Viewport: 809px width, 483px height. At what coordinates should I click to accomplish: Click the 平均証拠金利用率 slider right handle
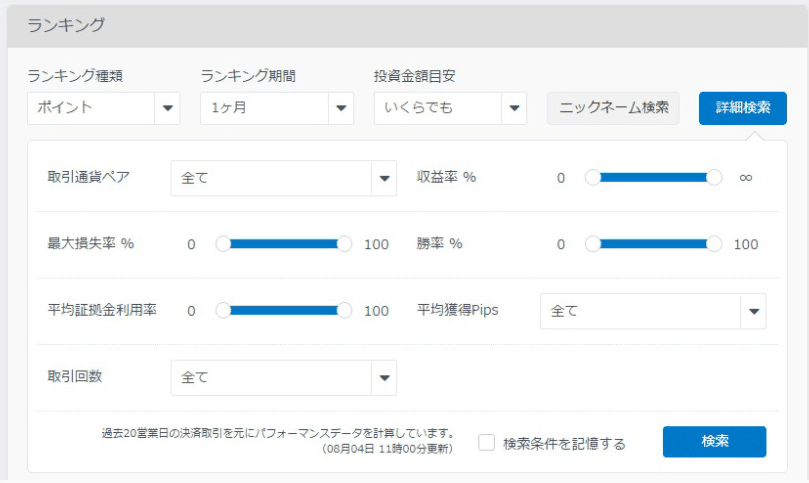click(344, 311)
